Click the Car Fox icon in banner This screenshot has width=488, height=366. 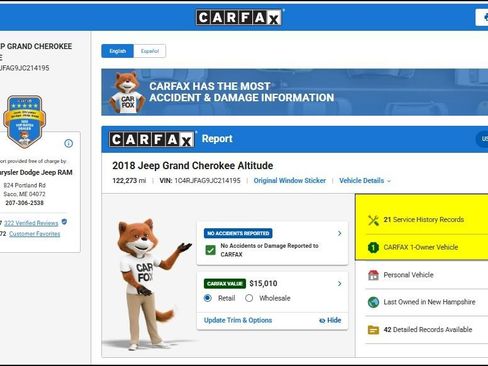click(x=127, y=93)
